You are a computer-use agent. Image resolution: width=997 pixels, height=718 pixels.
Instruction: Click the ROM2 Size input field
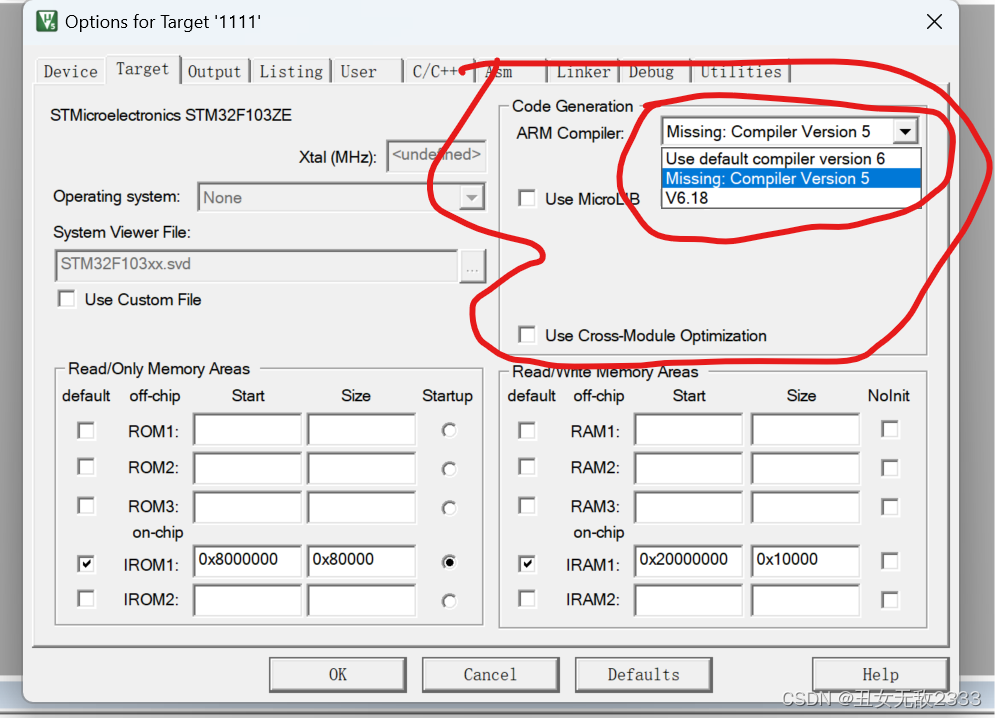(362, 468)
